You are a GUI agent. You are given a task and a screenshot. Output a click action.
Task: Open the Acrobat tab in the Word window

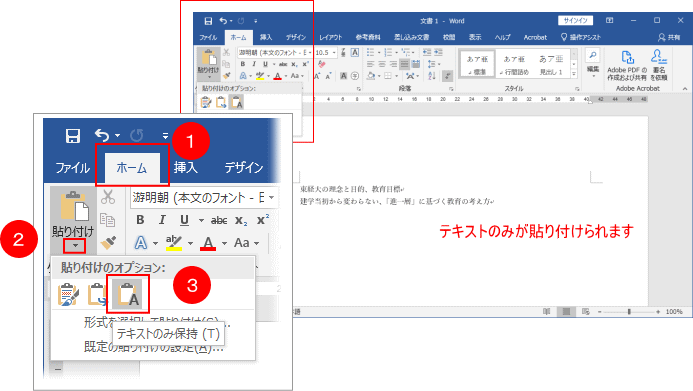(x=535, y=37)
